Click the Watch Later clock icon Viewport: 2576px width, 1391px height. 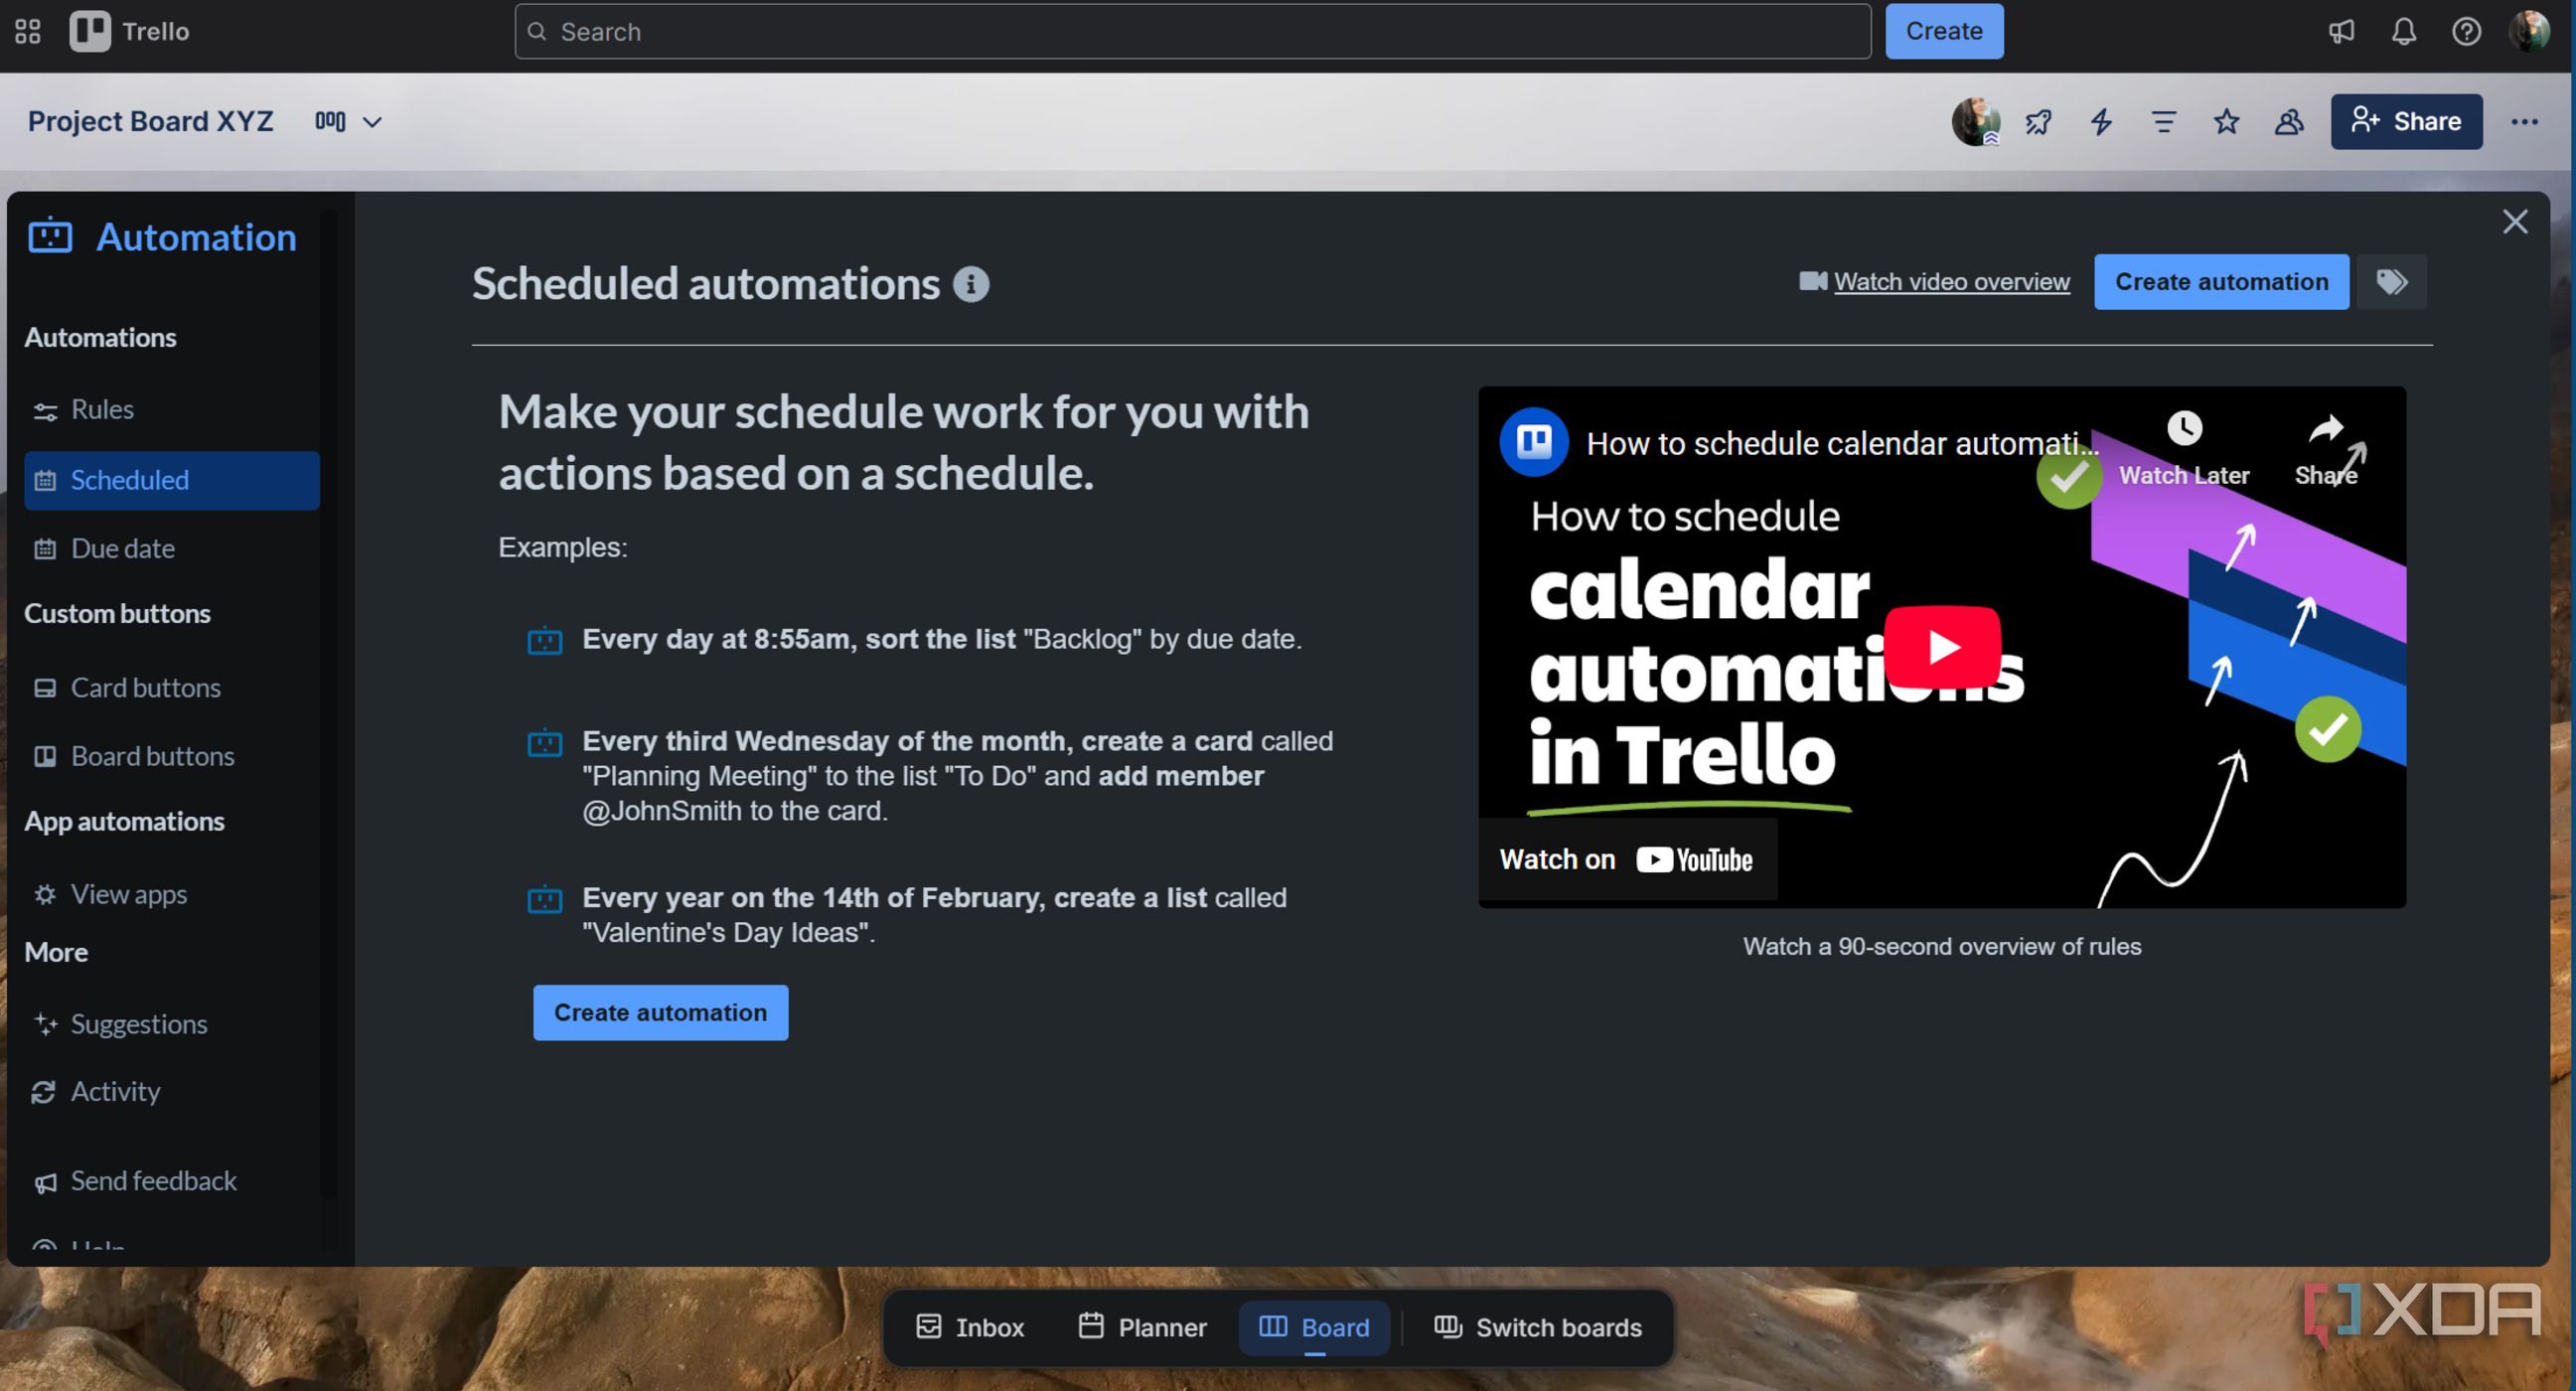click(x=2184, y=430)
